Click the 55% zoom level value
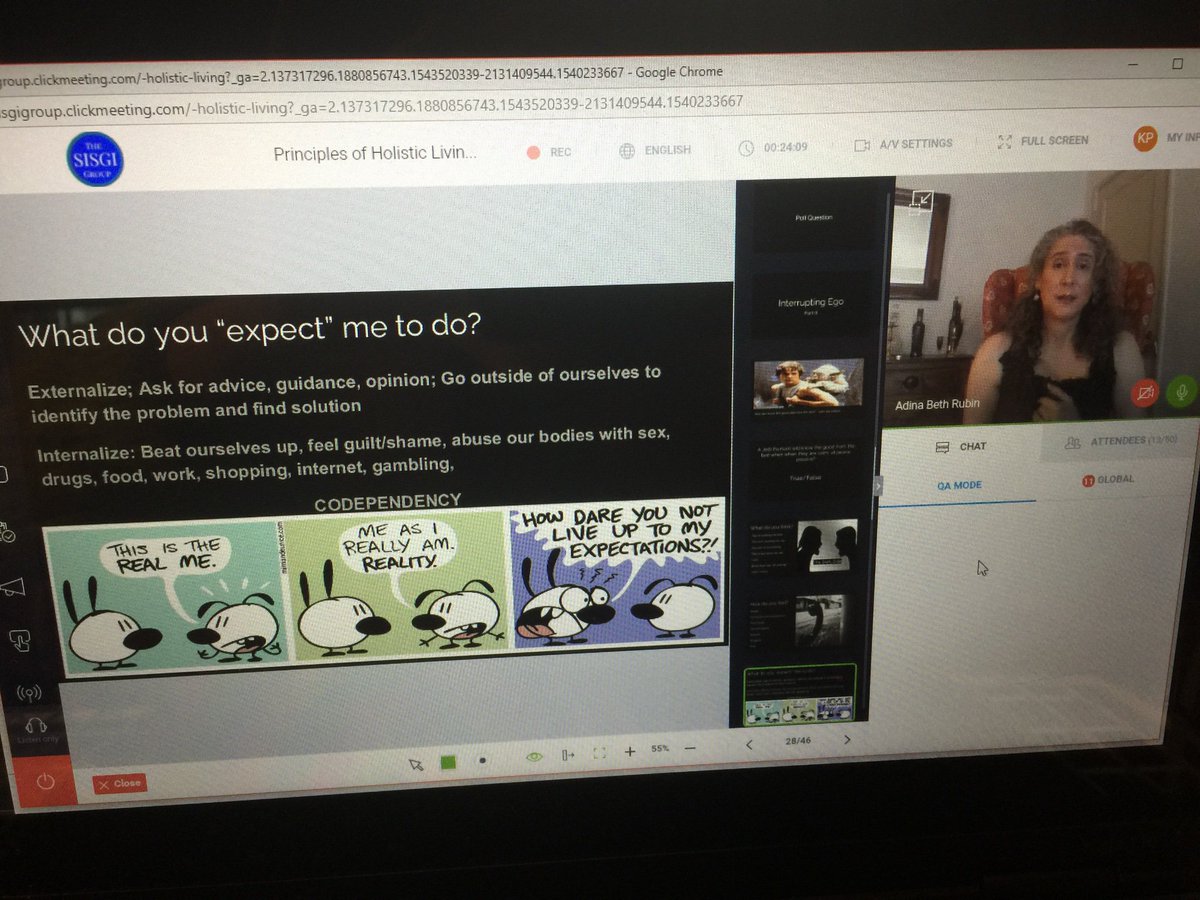 pyautogui.click(x=660, y=749)
